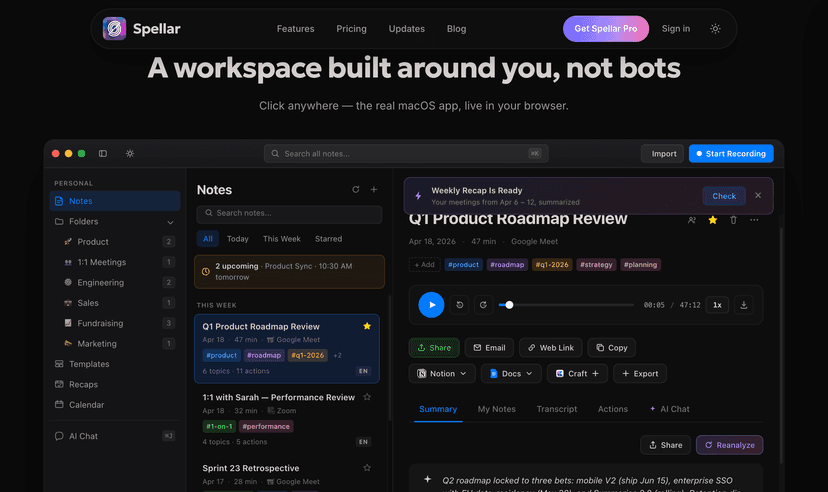Screen dimensions: 828x492
Task: Open the more options ellipsis menu
Action: pos(754,220)
